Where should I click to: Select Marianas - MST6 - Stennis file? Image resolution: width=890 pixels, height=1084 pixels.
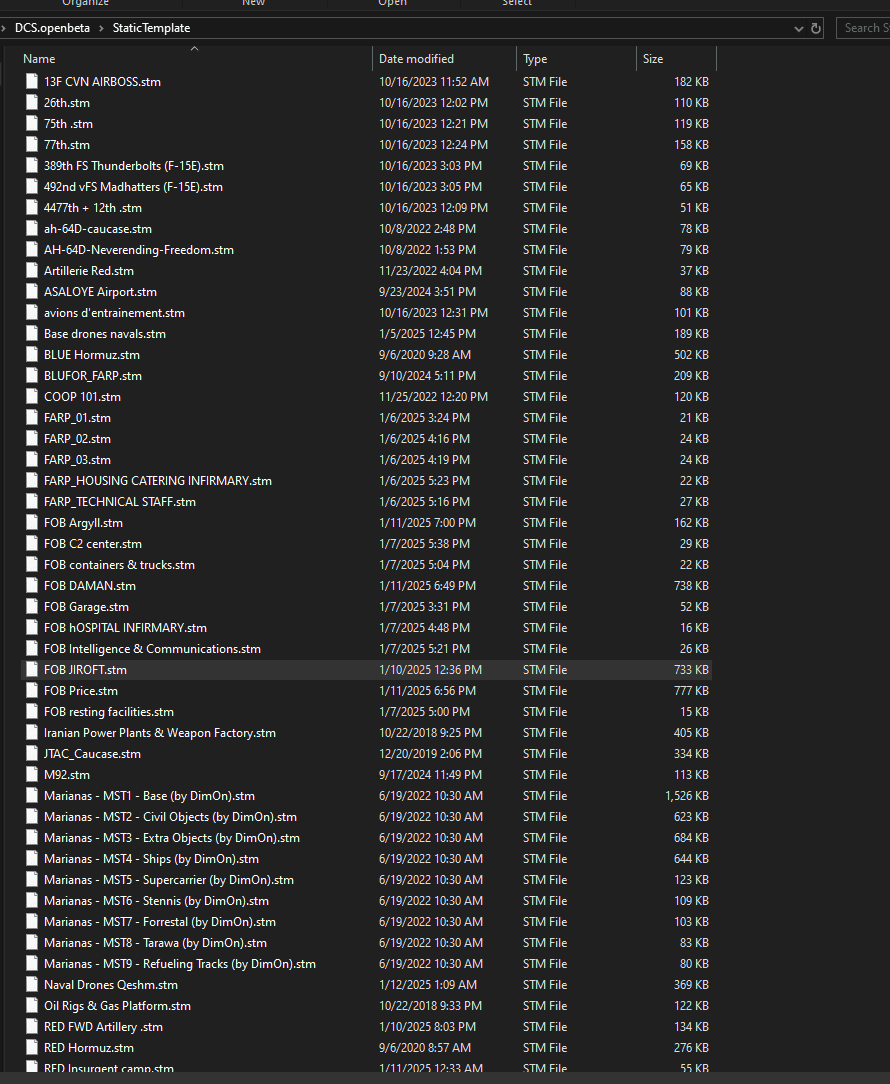[156, 900]
